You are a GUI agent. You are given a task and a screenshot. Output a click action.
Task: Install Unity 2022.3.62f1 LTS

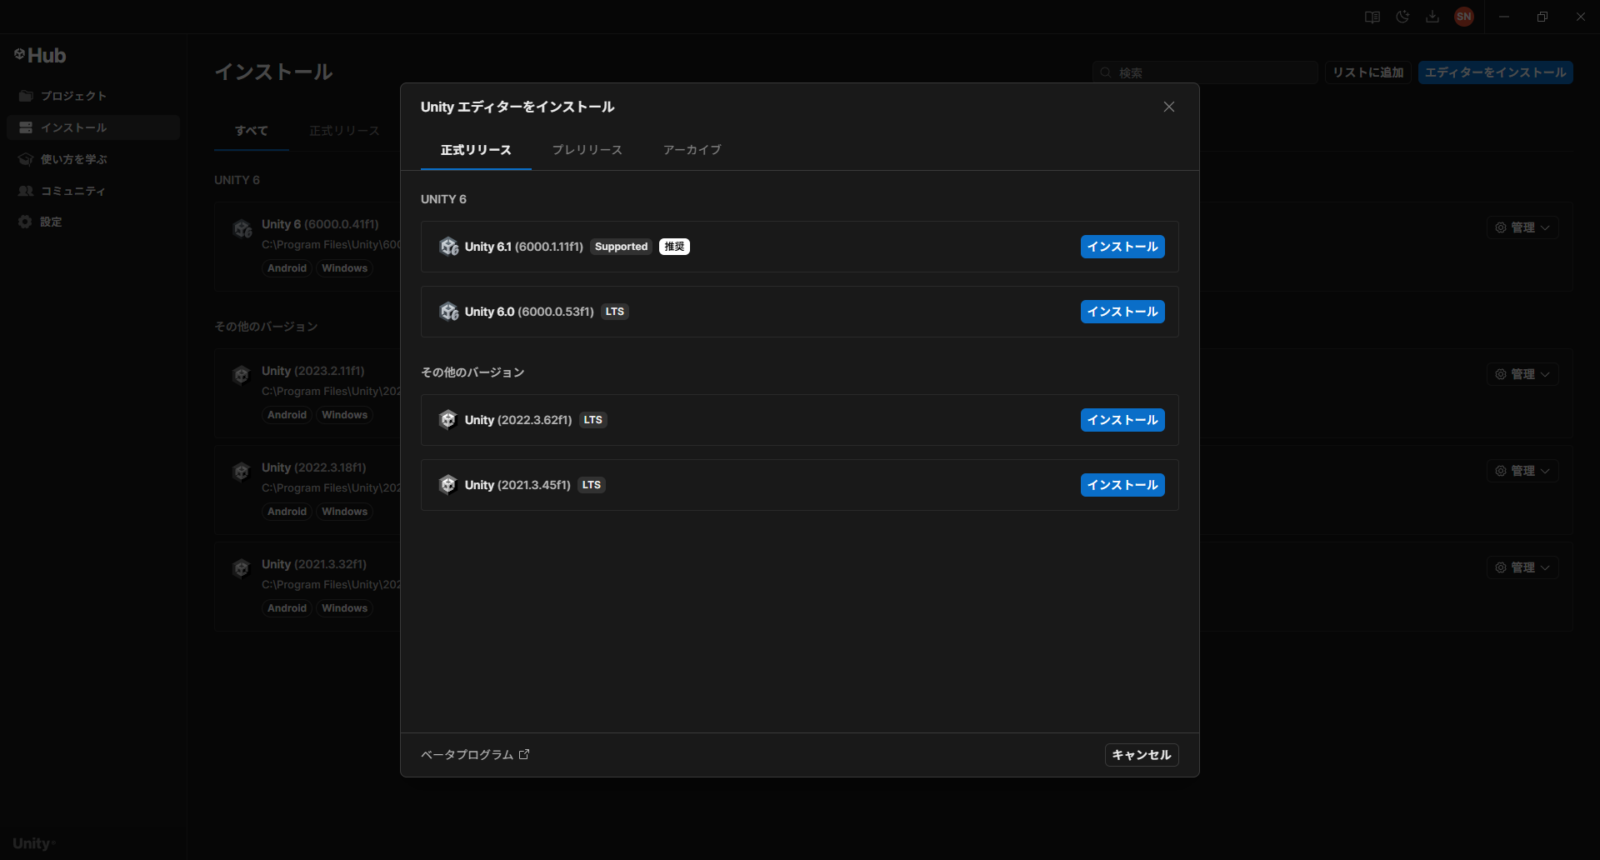click(x=1122, y=420)
